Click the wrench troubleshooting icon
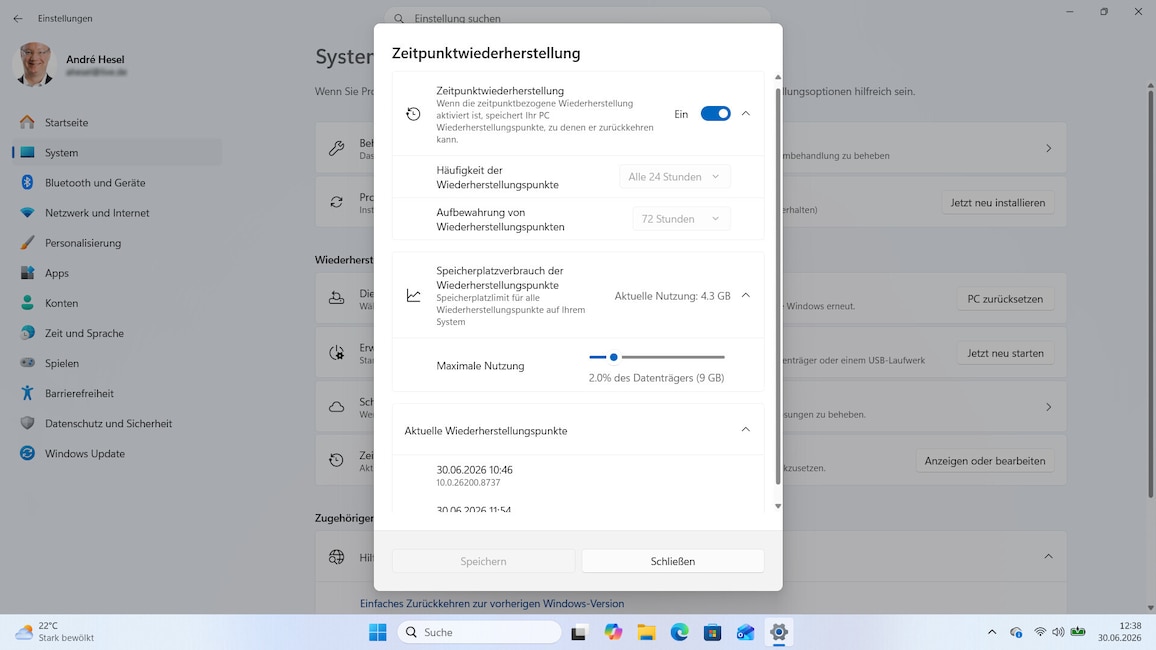The height and width of the screenshot is (650, 1156). click(x=336, y=148)
